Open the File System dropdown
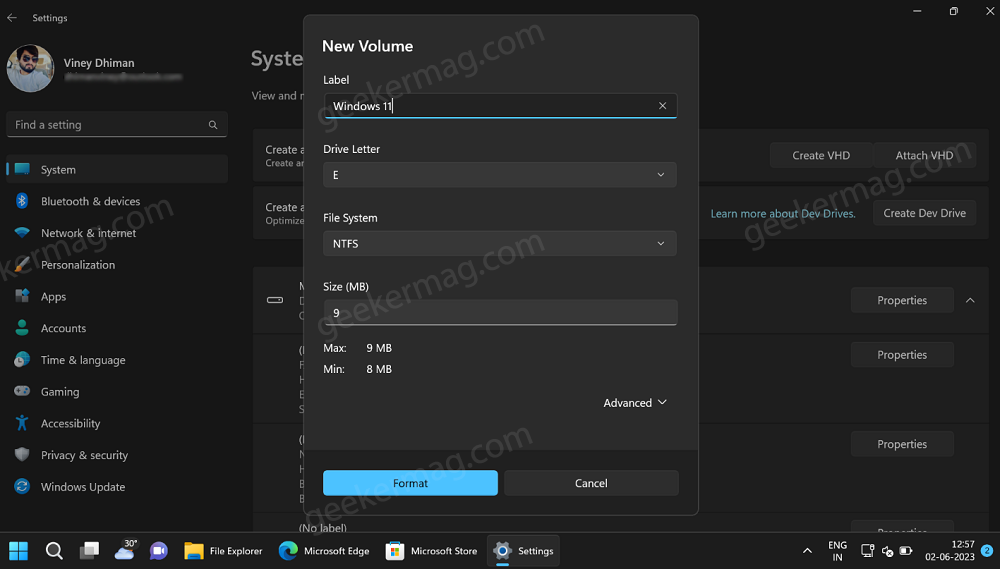The height and width of the screenshot is (569, 1000). [499, 244]
